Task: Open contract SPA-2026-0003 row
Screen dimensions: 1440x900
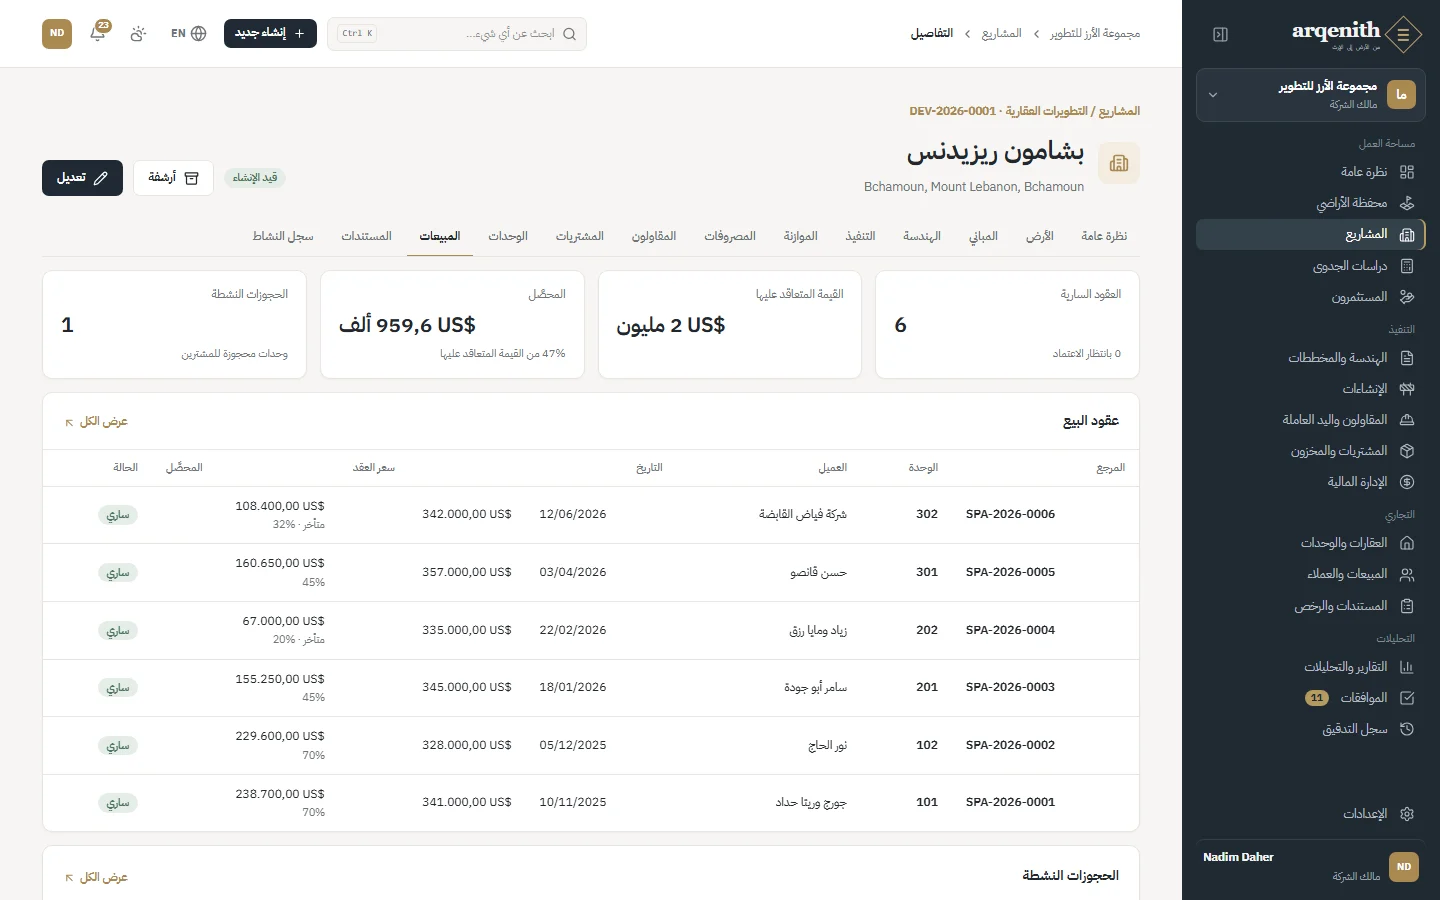Action: (591, 688)
